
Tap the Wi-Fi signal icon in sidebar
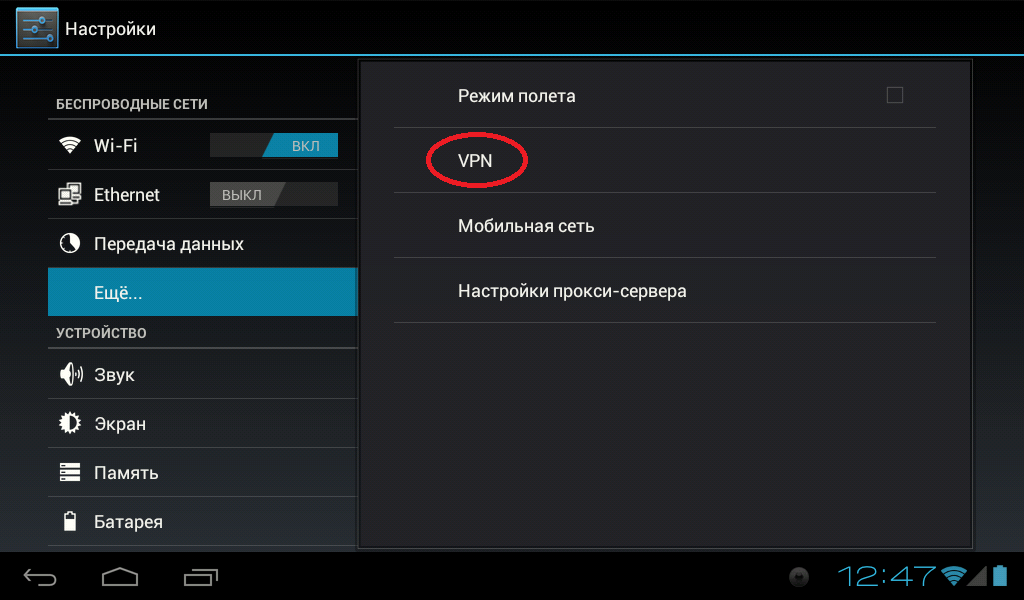(70, 144)
